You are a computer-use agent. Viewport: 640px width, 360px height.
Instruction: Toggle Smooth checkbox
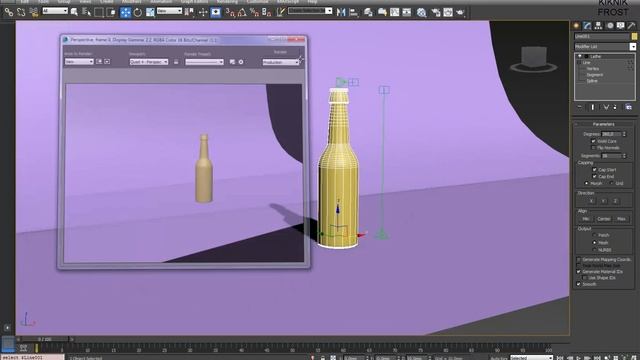click(578, 284)
